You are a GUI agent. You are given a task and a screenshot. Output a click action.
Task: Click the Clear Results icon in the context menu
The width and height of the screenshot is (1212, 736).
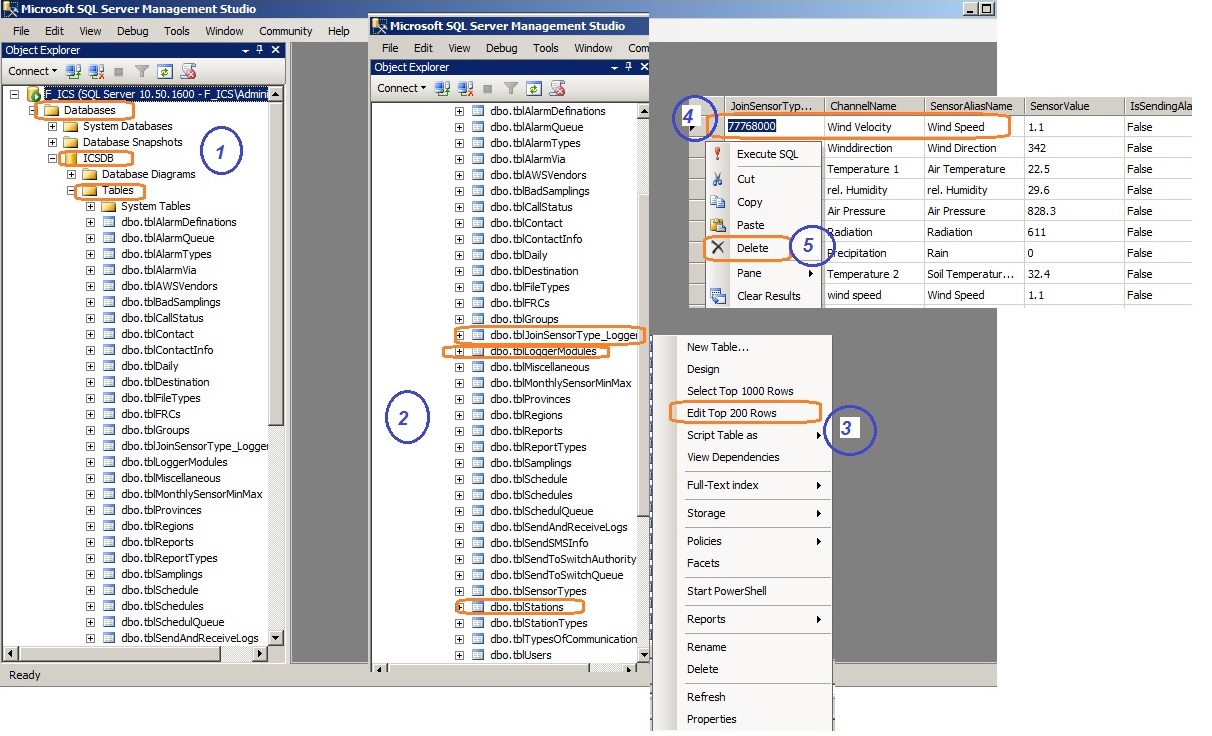coord(717,296)
